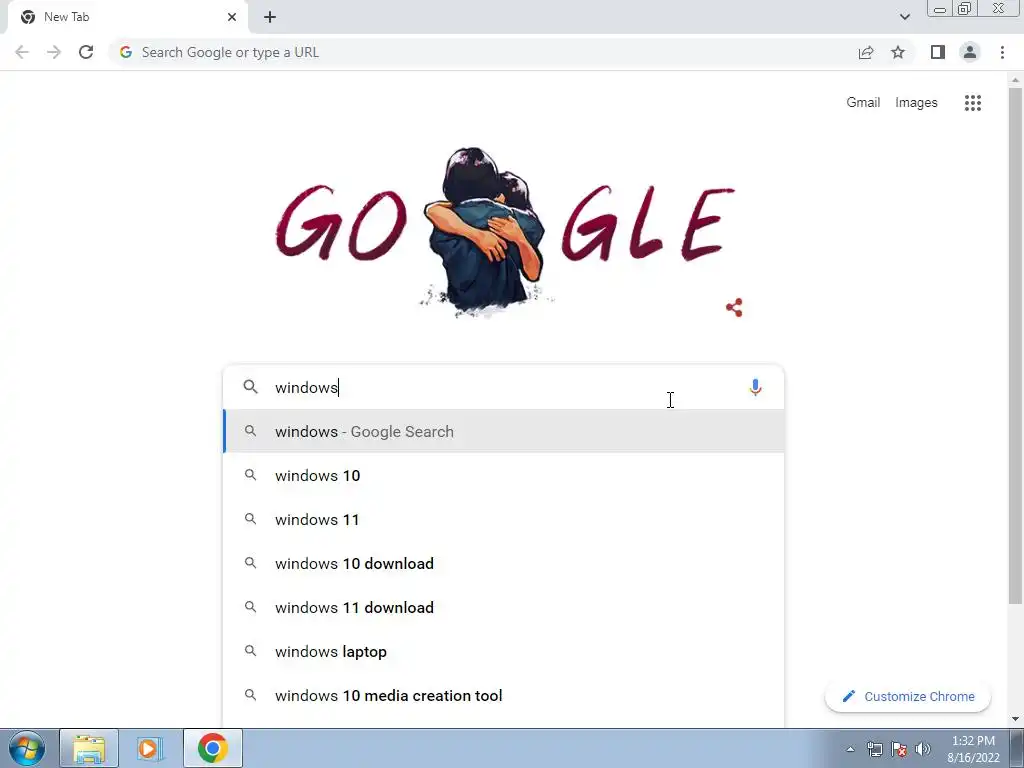
Task: Click the page vertical scrollbar
Action: tap(1015, 346)
